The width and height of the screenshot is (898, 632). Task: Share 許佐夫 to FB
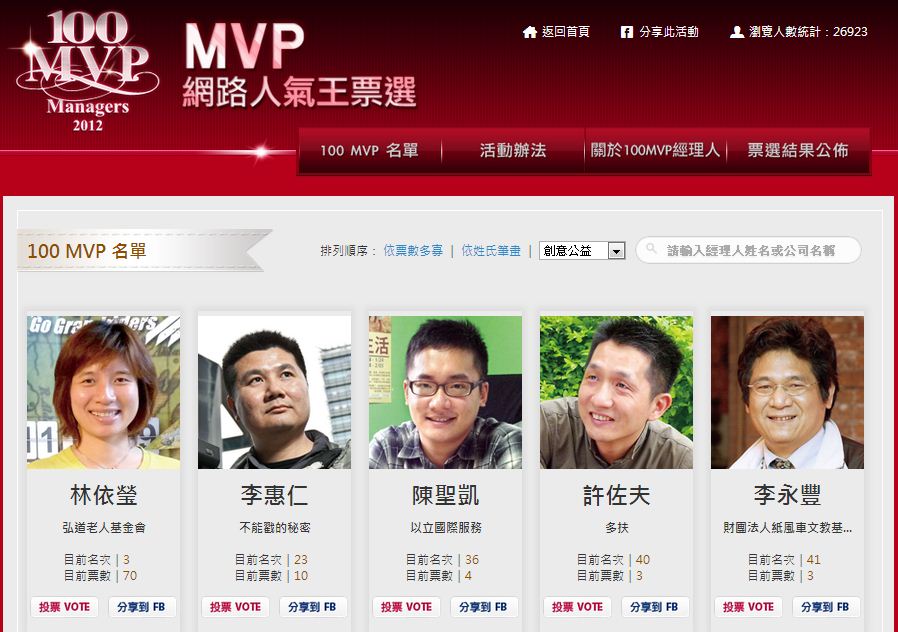(654, 607)
